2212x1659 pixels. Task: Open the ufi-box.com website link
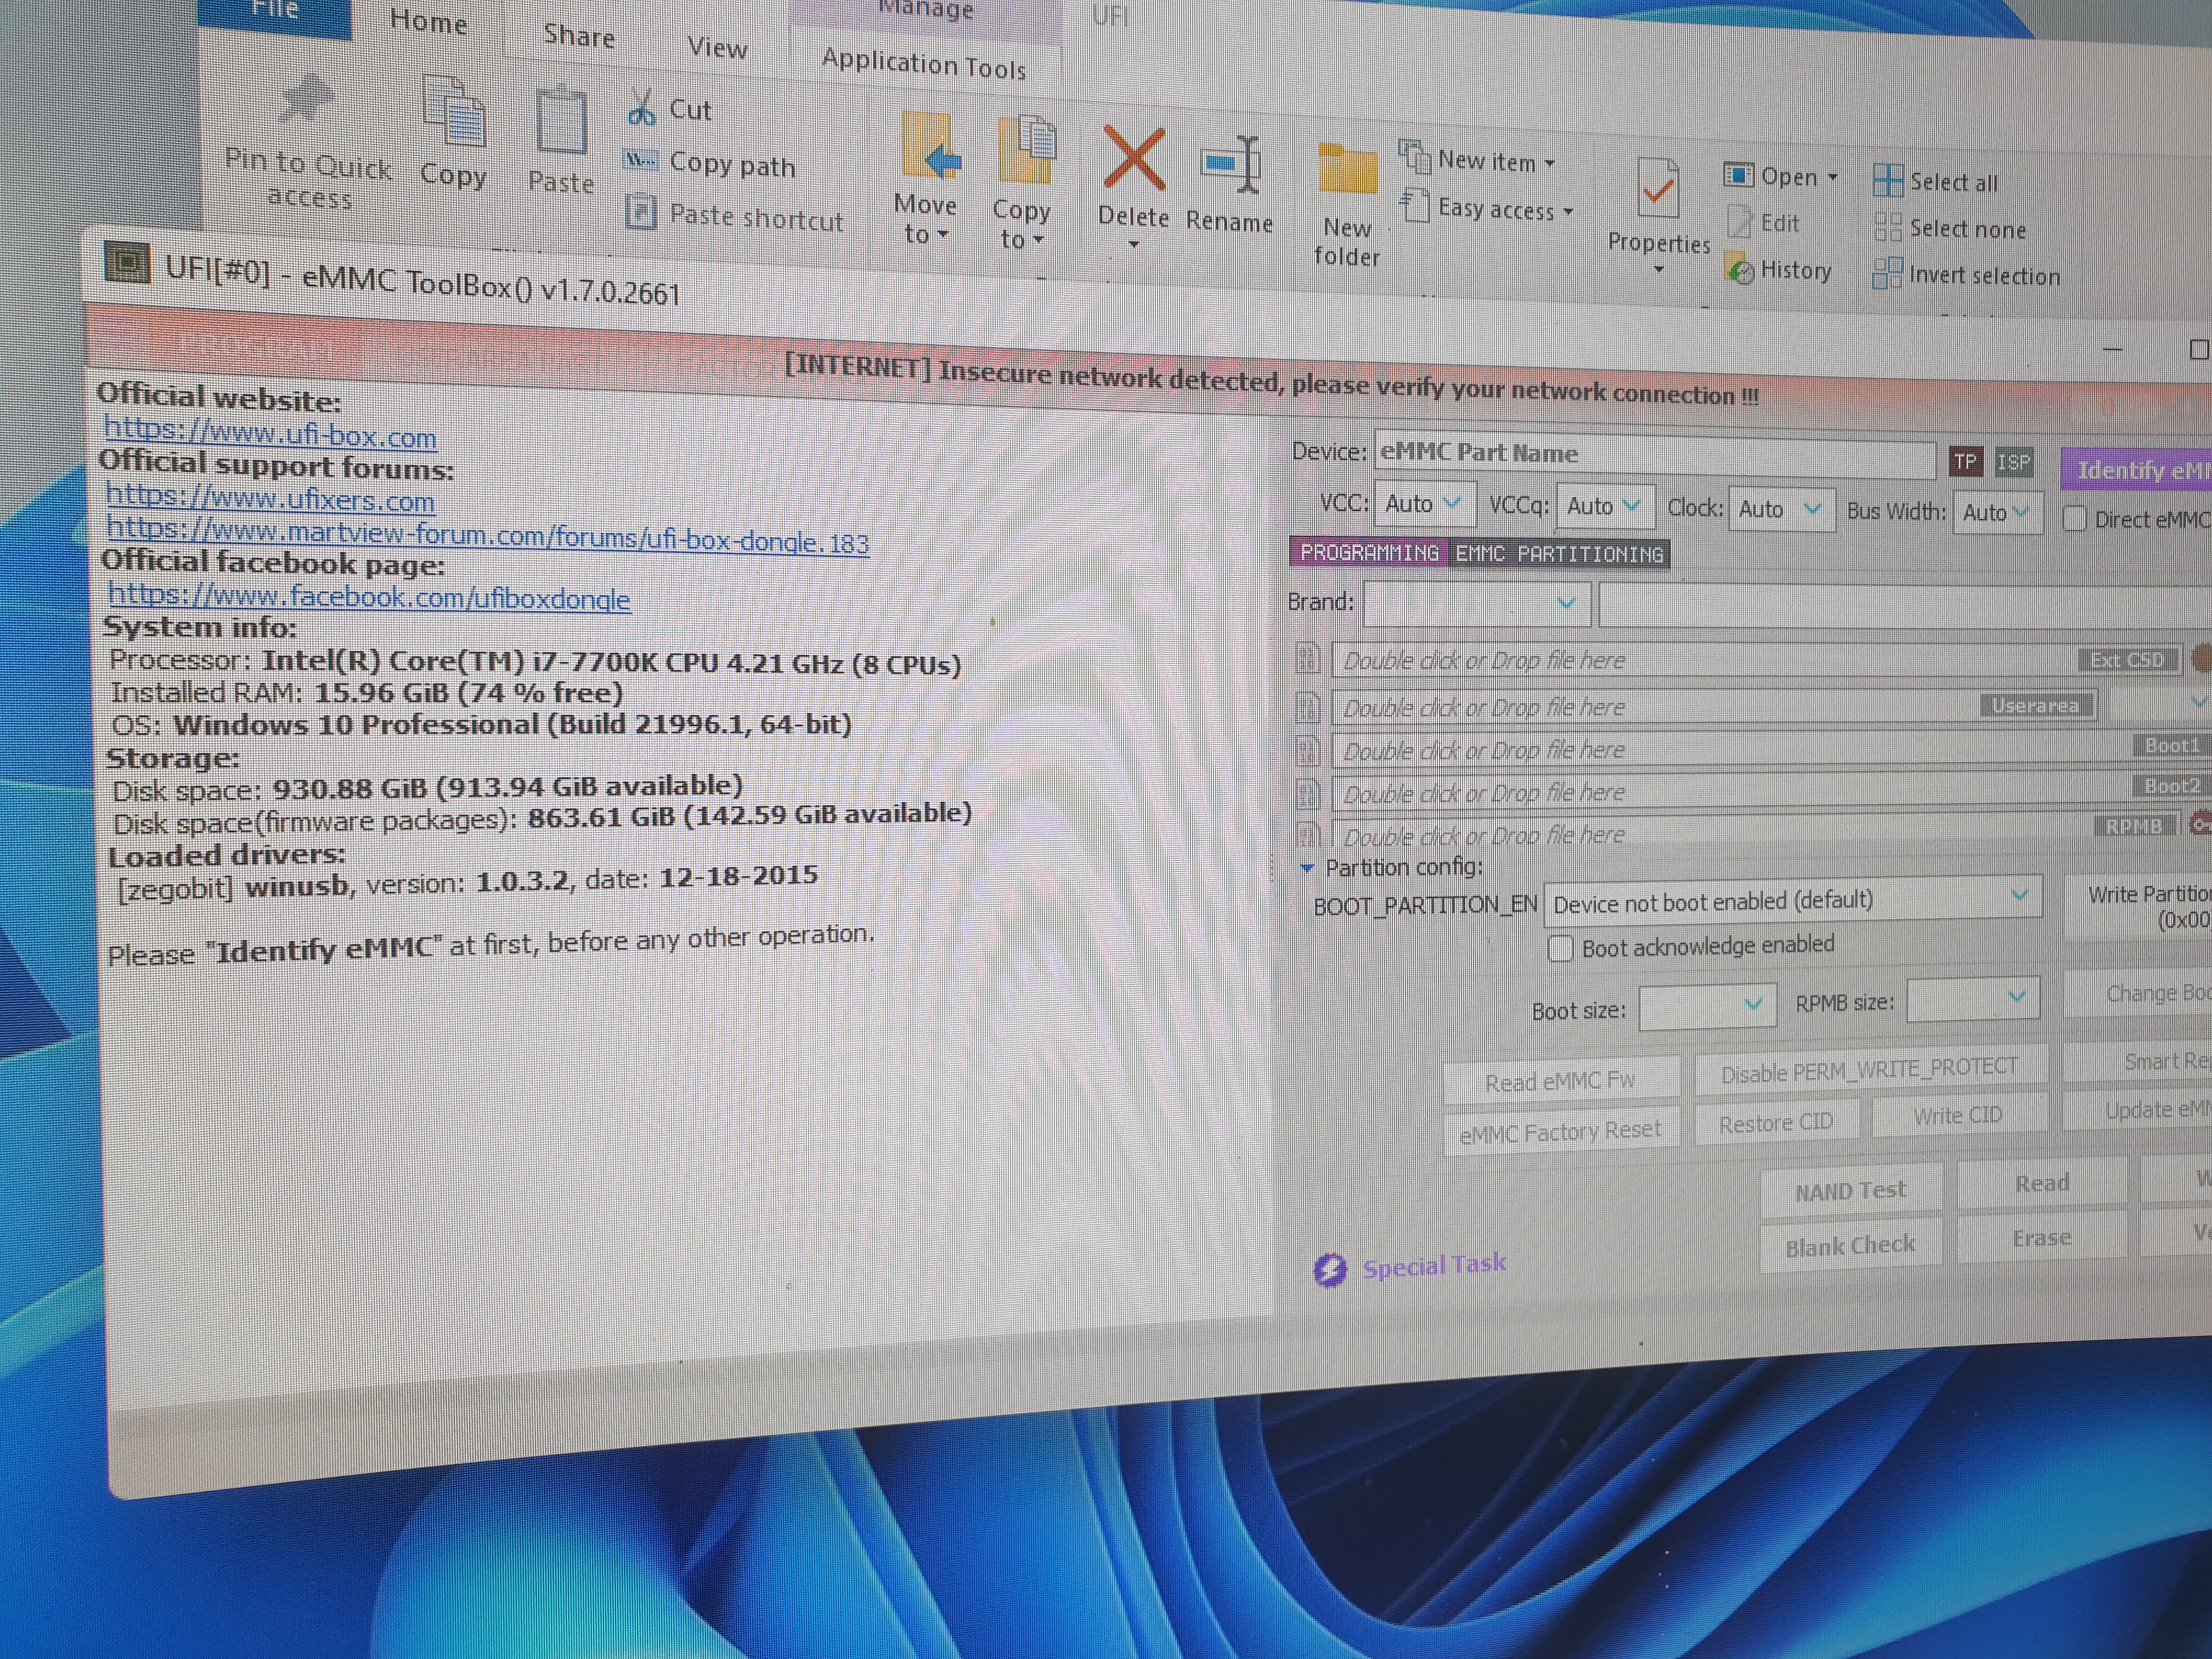click(x=270, y=433)
